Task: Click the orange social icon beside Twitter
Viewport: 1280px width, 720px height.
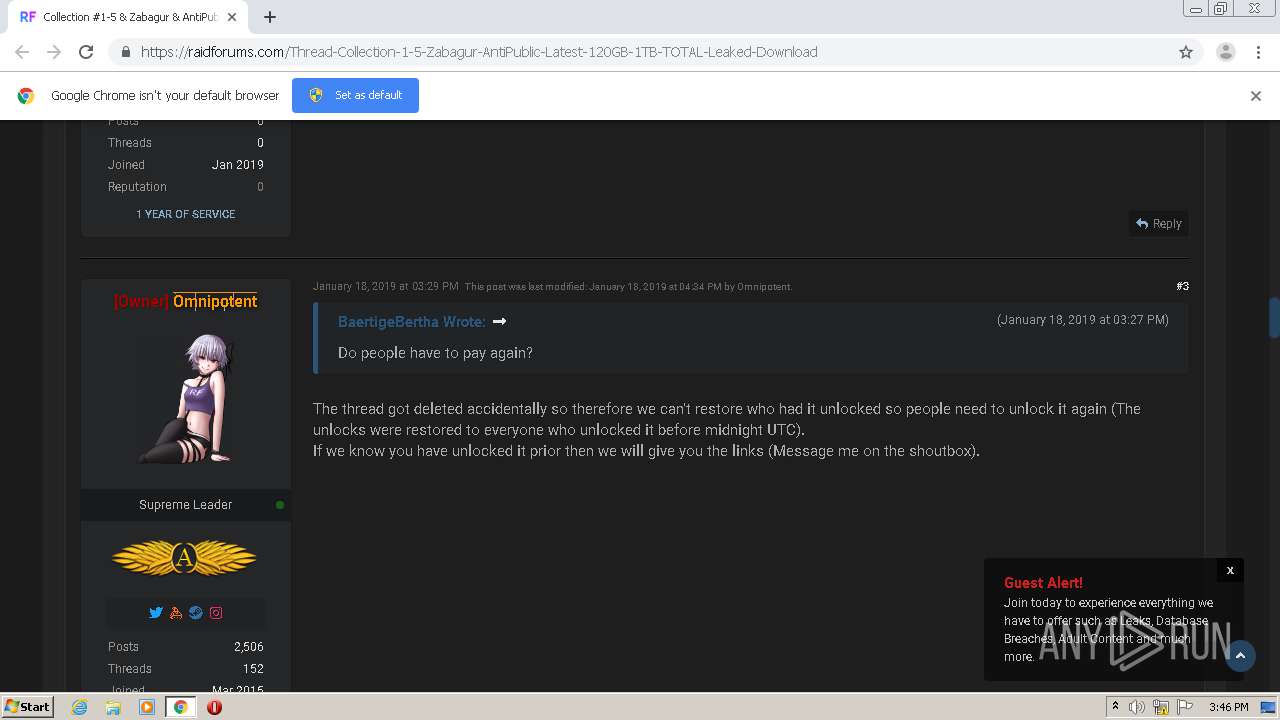Action: 176,613
